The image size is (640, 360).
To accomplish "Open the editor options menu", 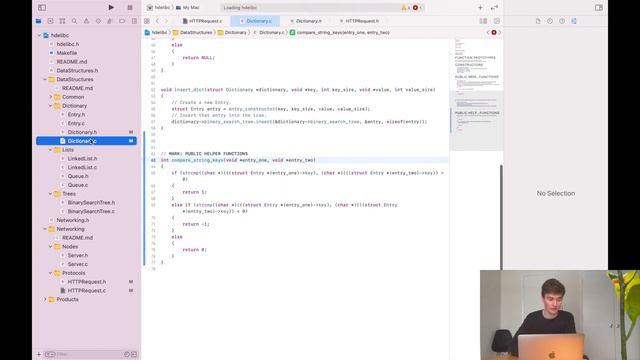I will tap(483, 21).
